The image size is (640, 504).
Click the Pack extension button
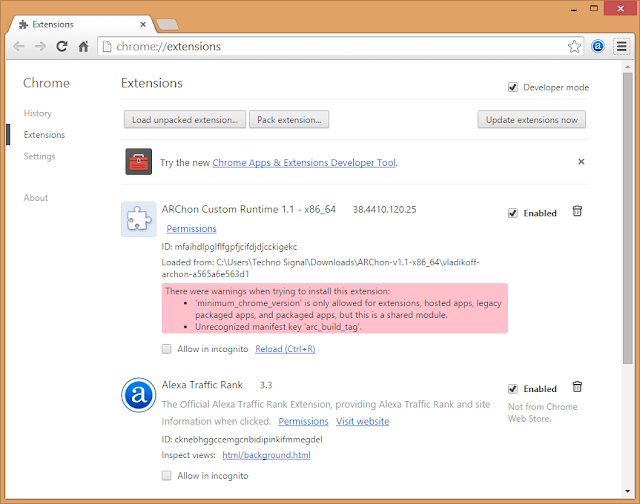point(289,120)
